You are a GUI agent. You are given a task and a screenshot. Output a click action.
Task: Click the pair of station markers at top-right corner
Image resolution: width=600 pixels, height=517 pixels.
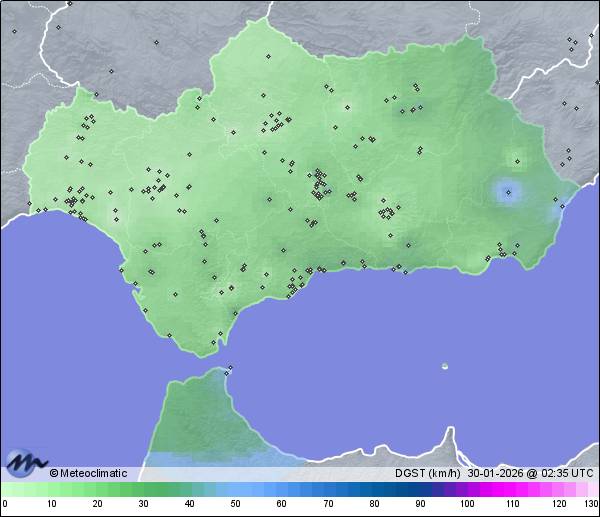click(572, 41)
